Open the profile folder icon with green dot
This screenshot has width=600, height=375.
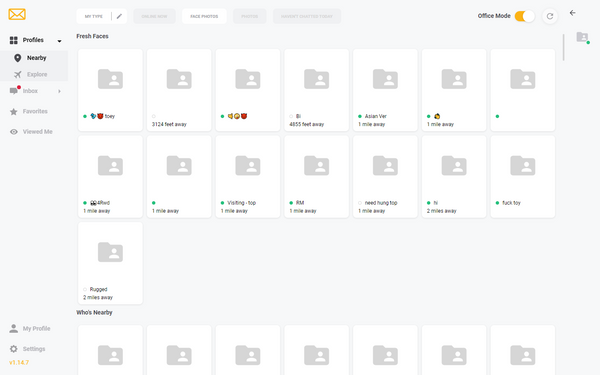[x=582, y=37]
